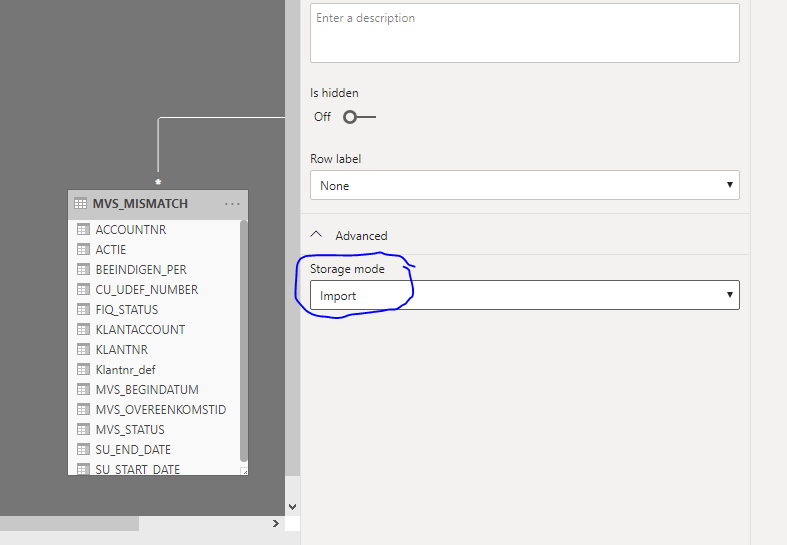
Task: Click column icon beside ACCOUNTNR
Action: 83,229
